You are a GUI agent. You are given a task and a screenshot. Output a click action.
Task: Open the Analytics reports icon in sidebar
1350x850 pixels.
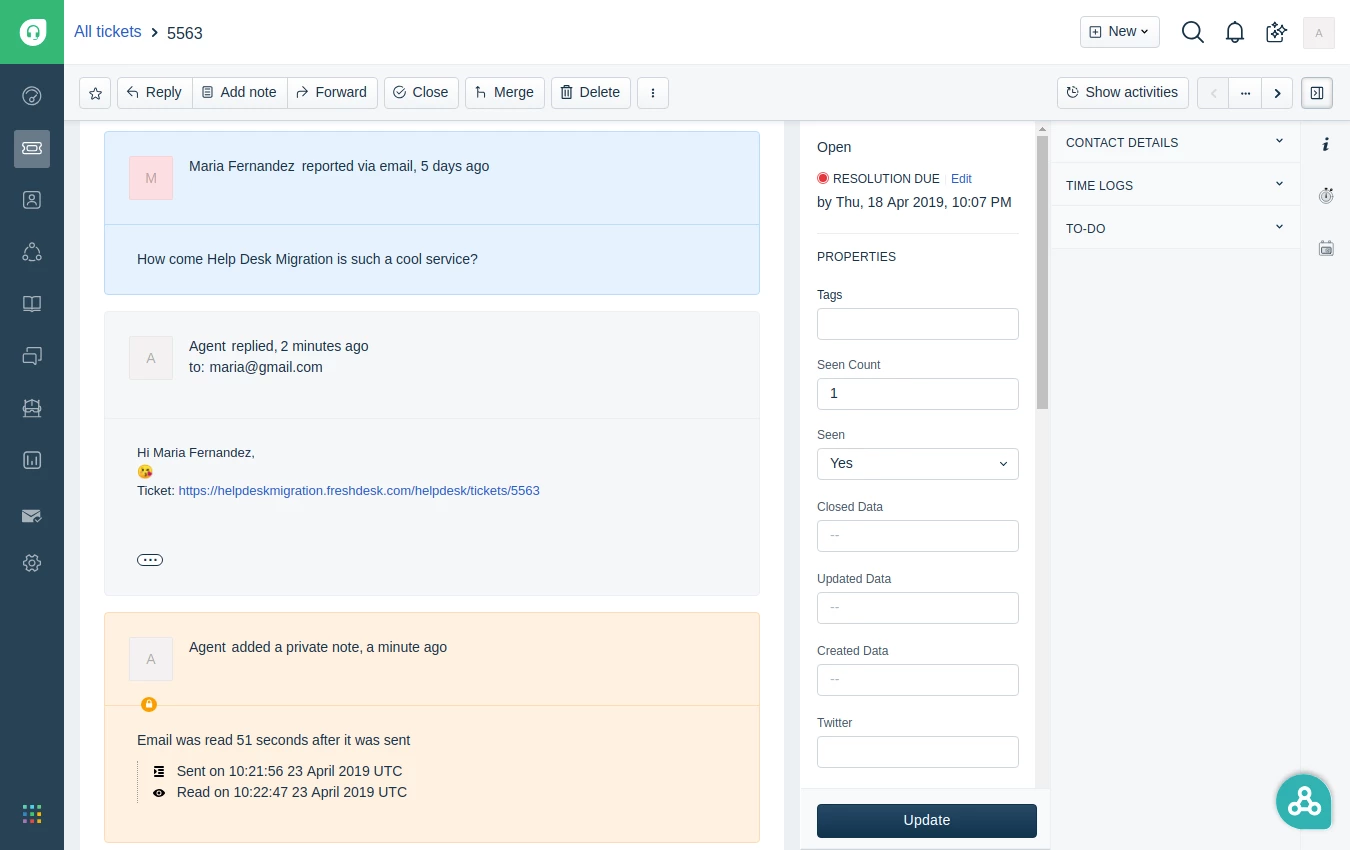(x=32, y=460)
